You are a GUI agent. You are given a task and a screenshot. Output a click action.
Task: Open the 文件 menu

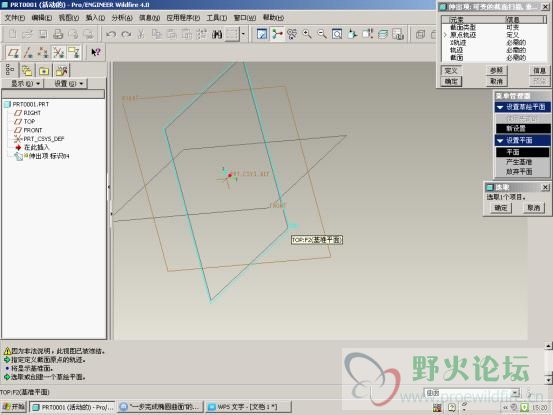click(x=14, y=18)
